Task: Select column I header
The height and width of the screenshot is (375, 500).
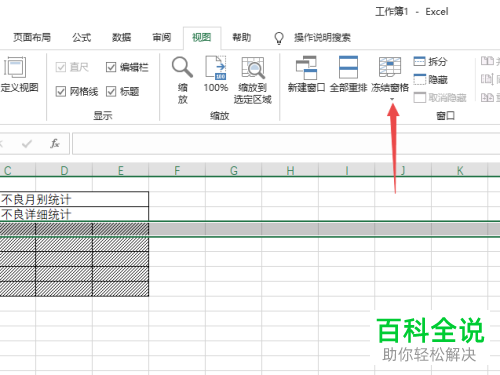Action: 347,170
